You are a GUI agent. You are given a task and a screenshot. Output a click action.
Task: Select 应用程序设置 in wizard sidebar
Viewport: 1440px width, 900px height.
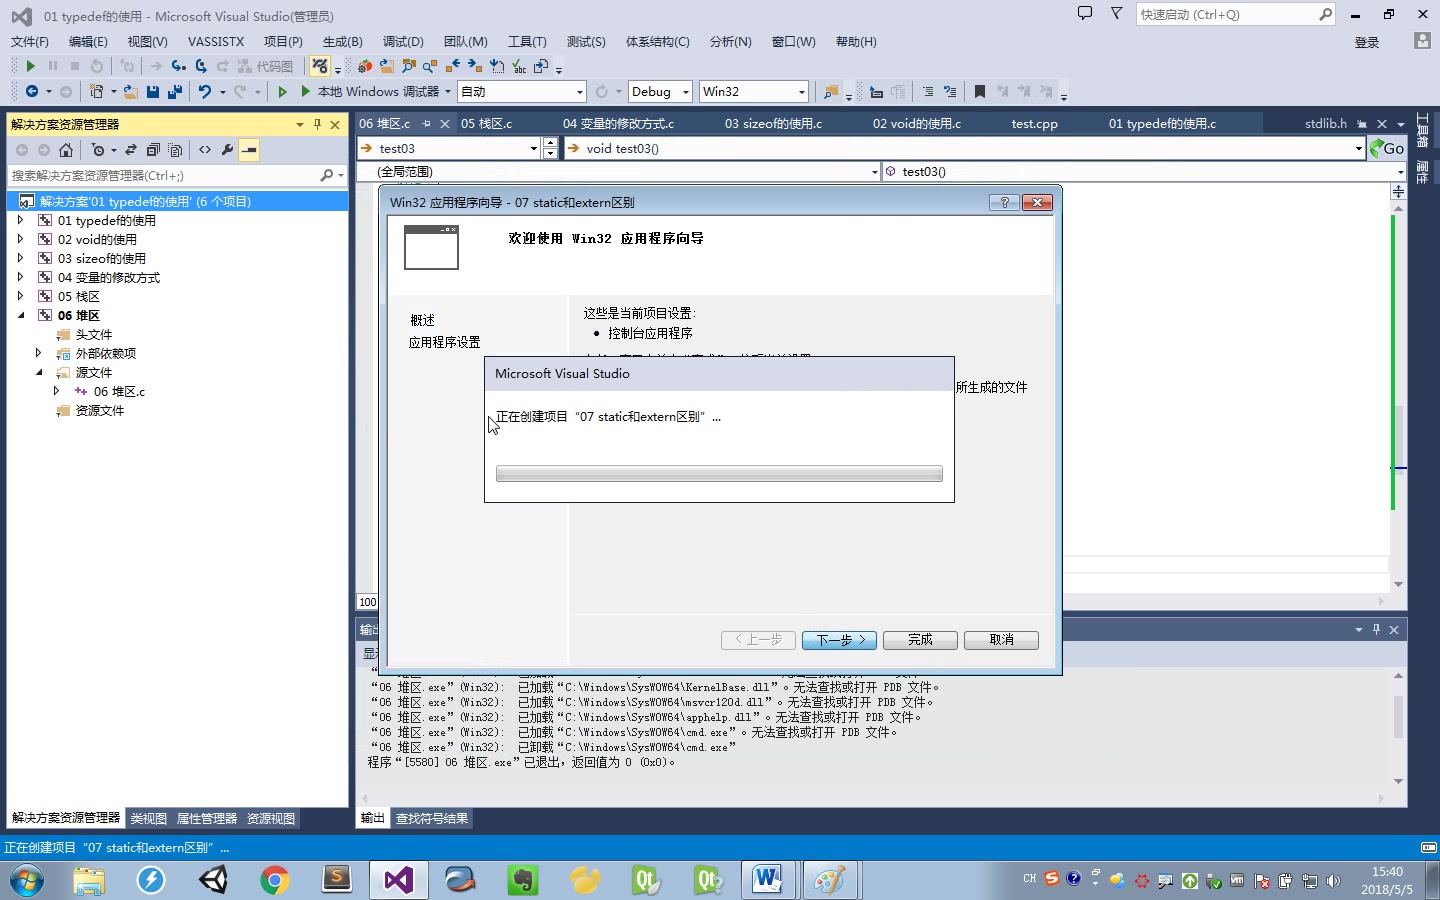444,342
